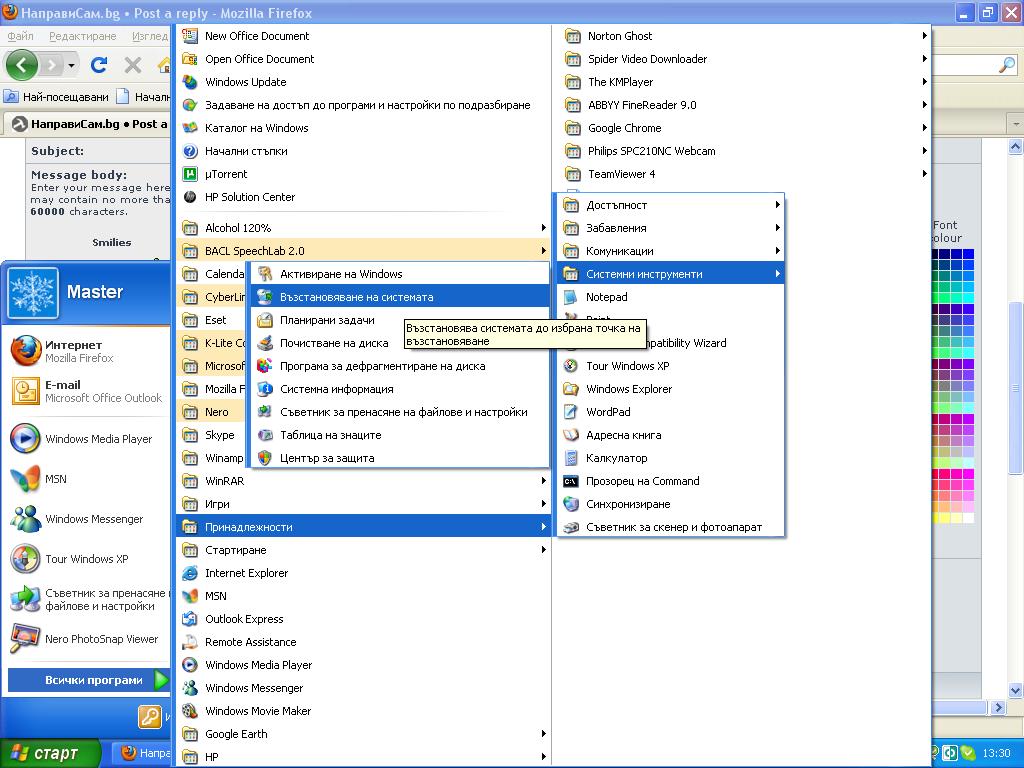Open the Файл menu in Firefox
The height and width of the screenshot is (768, 1024).
click(20, 36)
